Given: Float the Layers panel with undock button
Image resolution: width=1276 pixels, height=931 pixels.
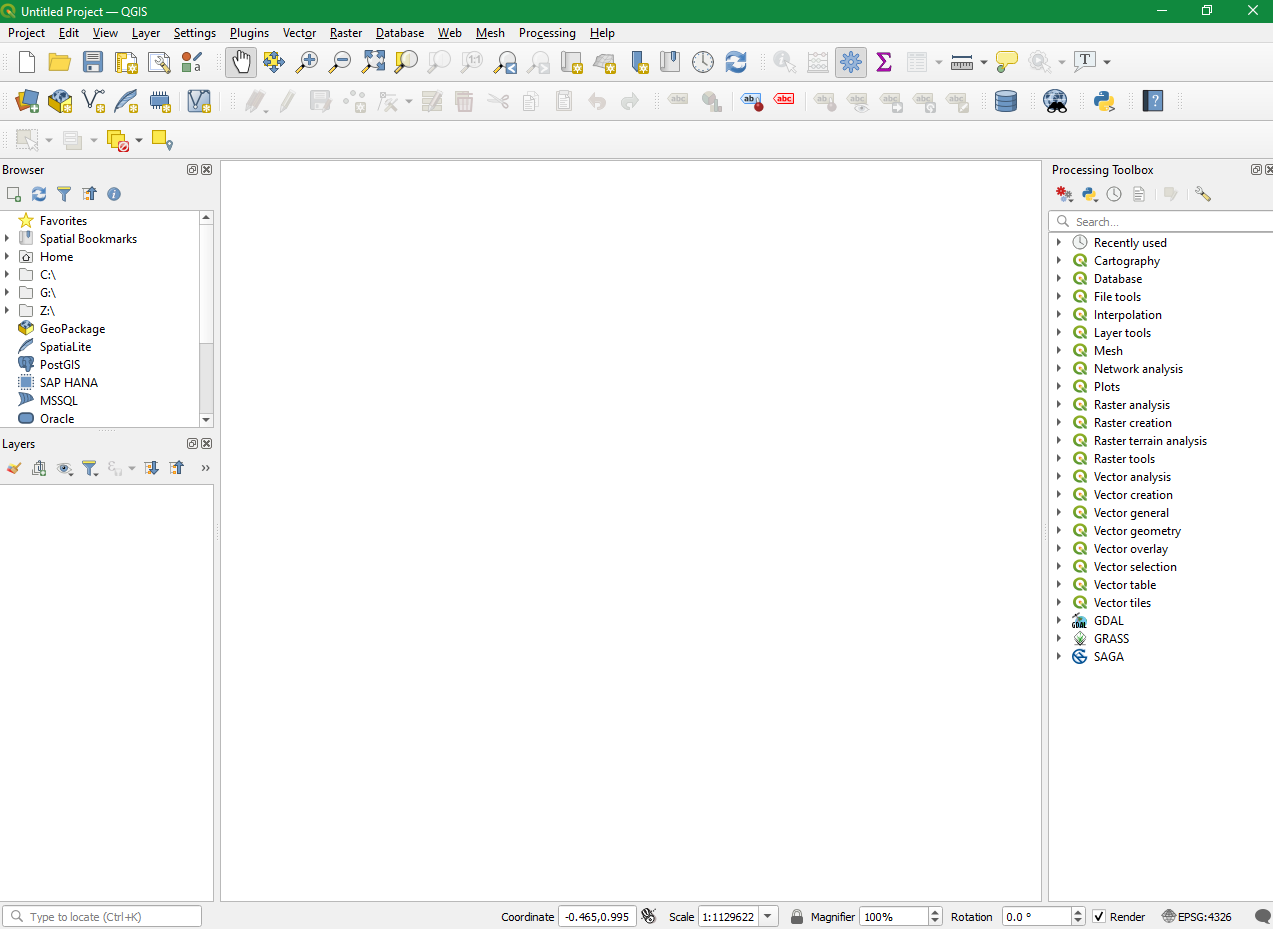Looking at the screenshot, I should (x=192, y=444).
